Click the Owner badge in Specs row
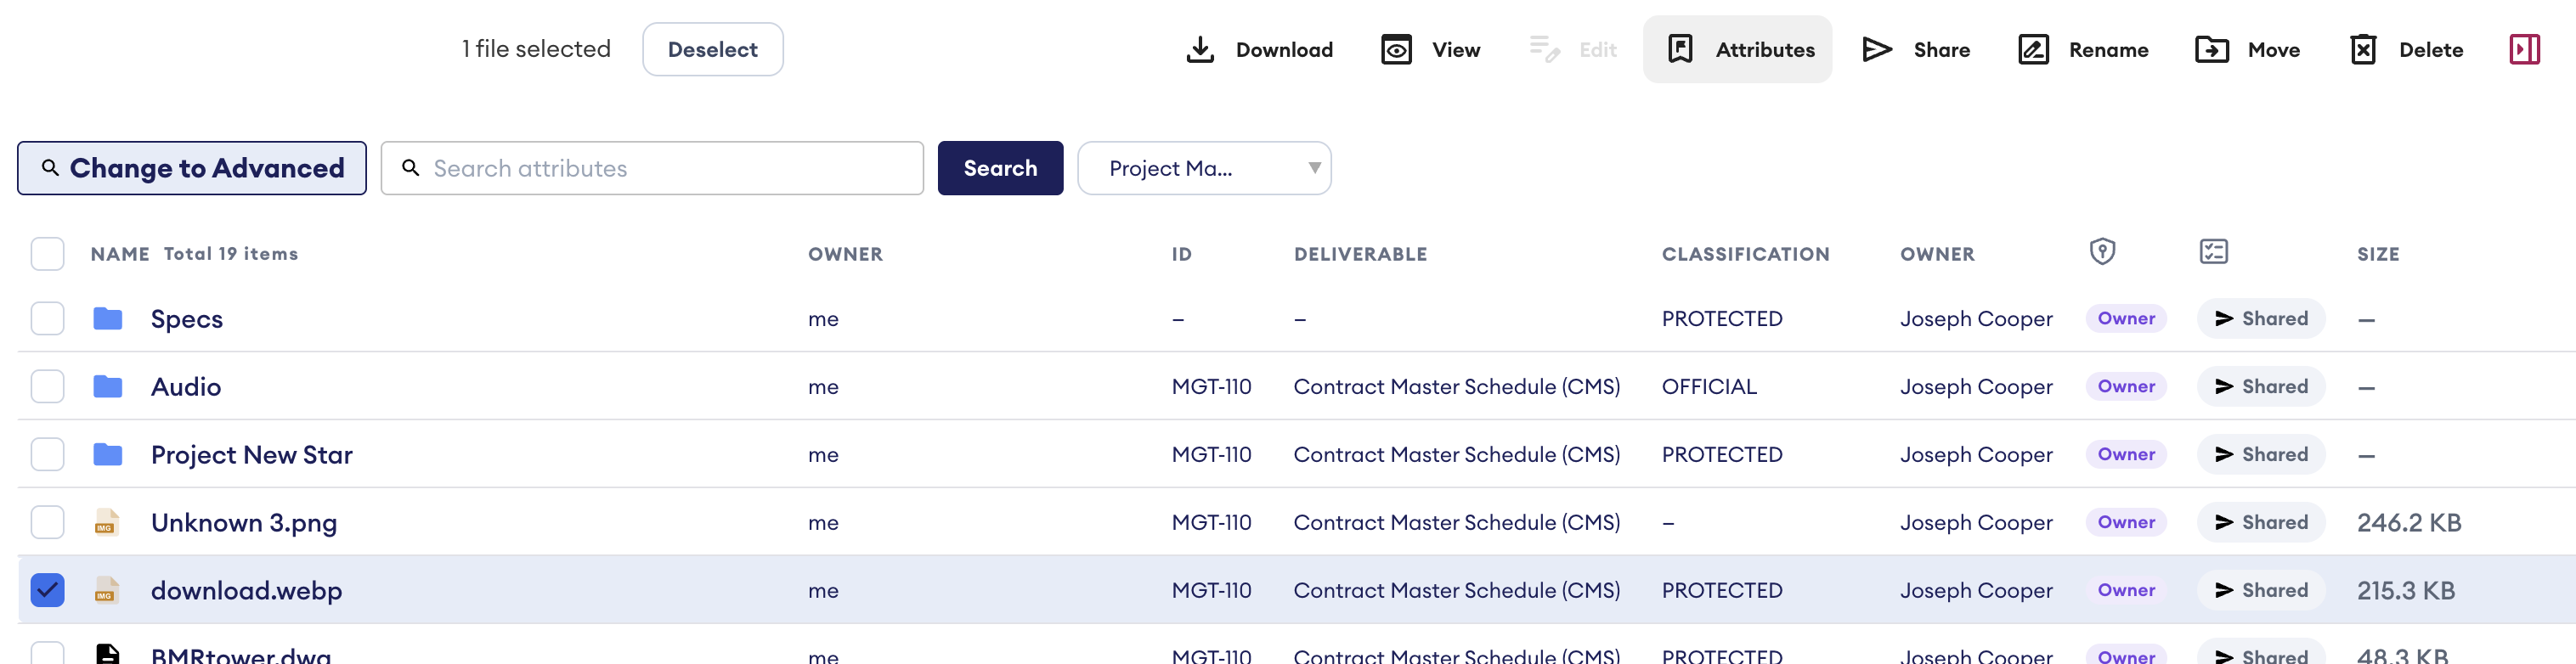This screenshot has height=664, width=2576. click(2126, 319)
